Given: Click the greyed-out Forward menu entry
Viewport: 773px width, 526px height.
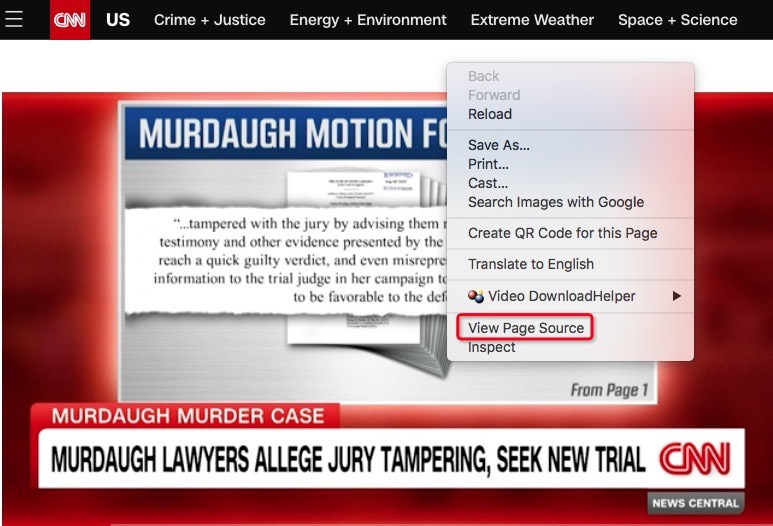Looking at the screenshot, I should pos(493,95).
